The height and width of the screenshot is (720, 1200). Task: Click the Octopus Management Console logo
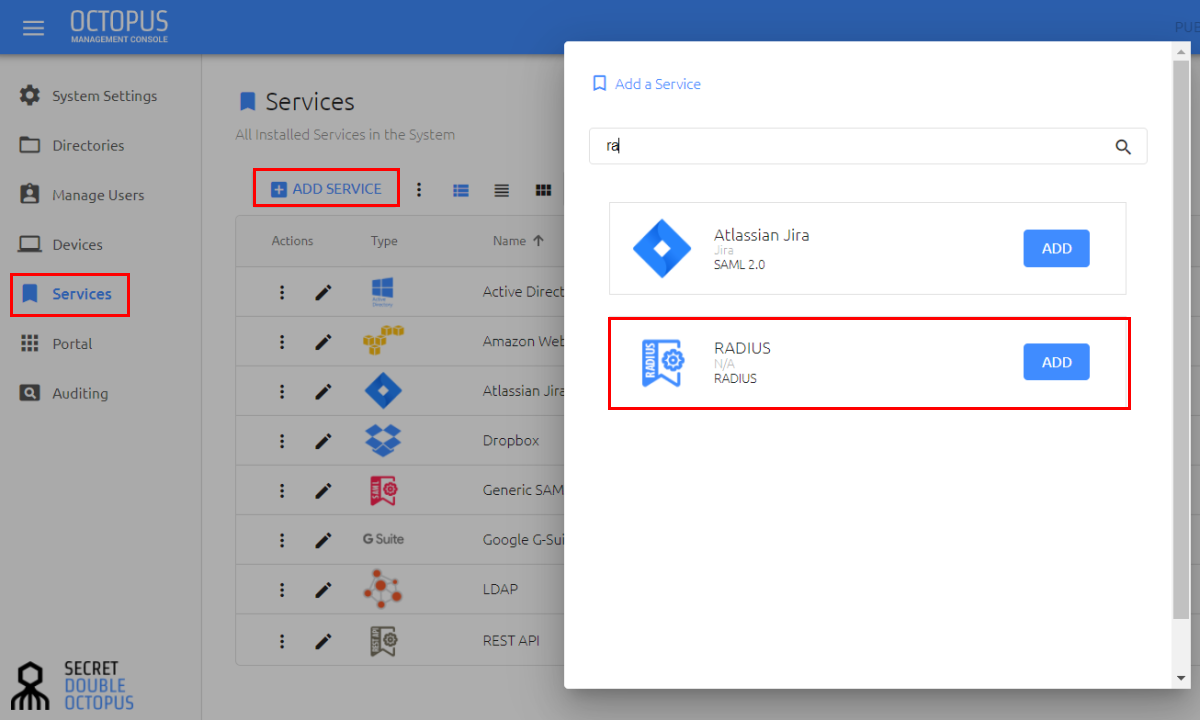[119, 27]
